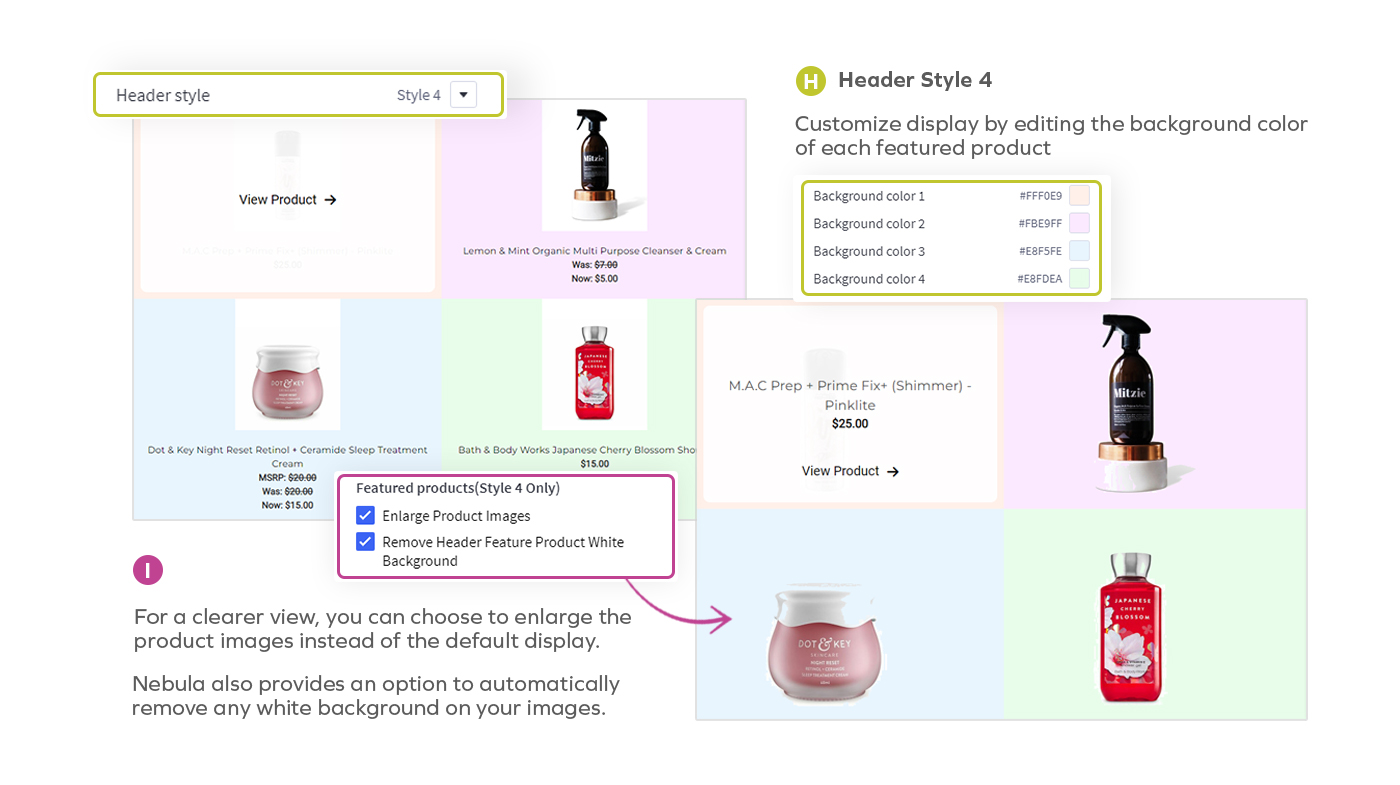Image resolution: width=1400 pixels, height=785 pixels.
Task: Click View Product link in enlarged preview
Action: coord(841,471)
